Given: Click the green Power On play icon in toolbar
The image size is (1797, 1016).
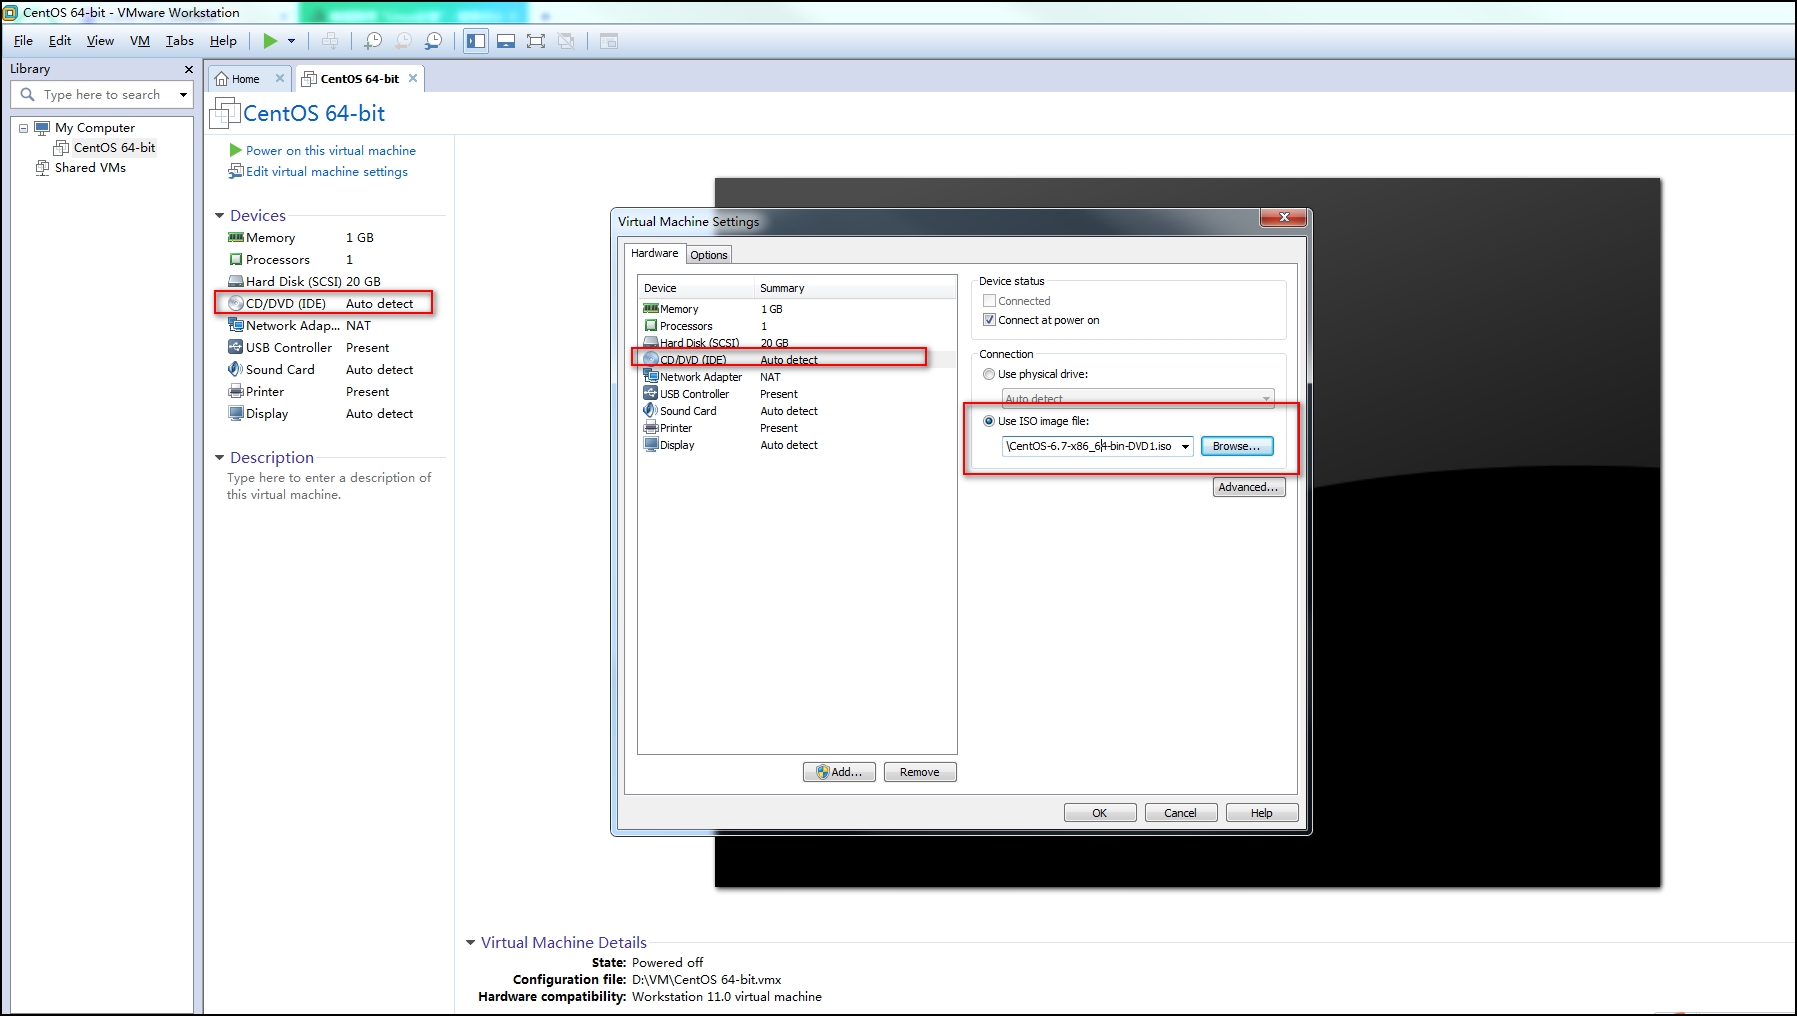Looking at the screenshot, I should (270, 41).
